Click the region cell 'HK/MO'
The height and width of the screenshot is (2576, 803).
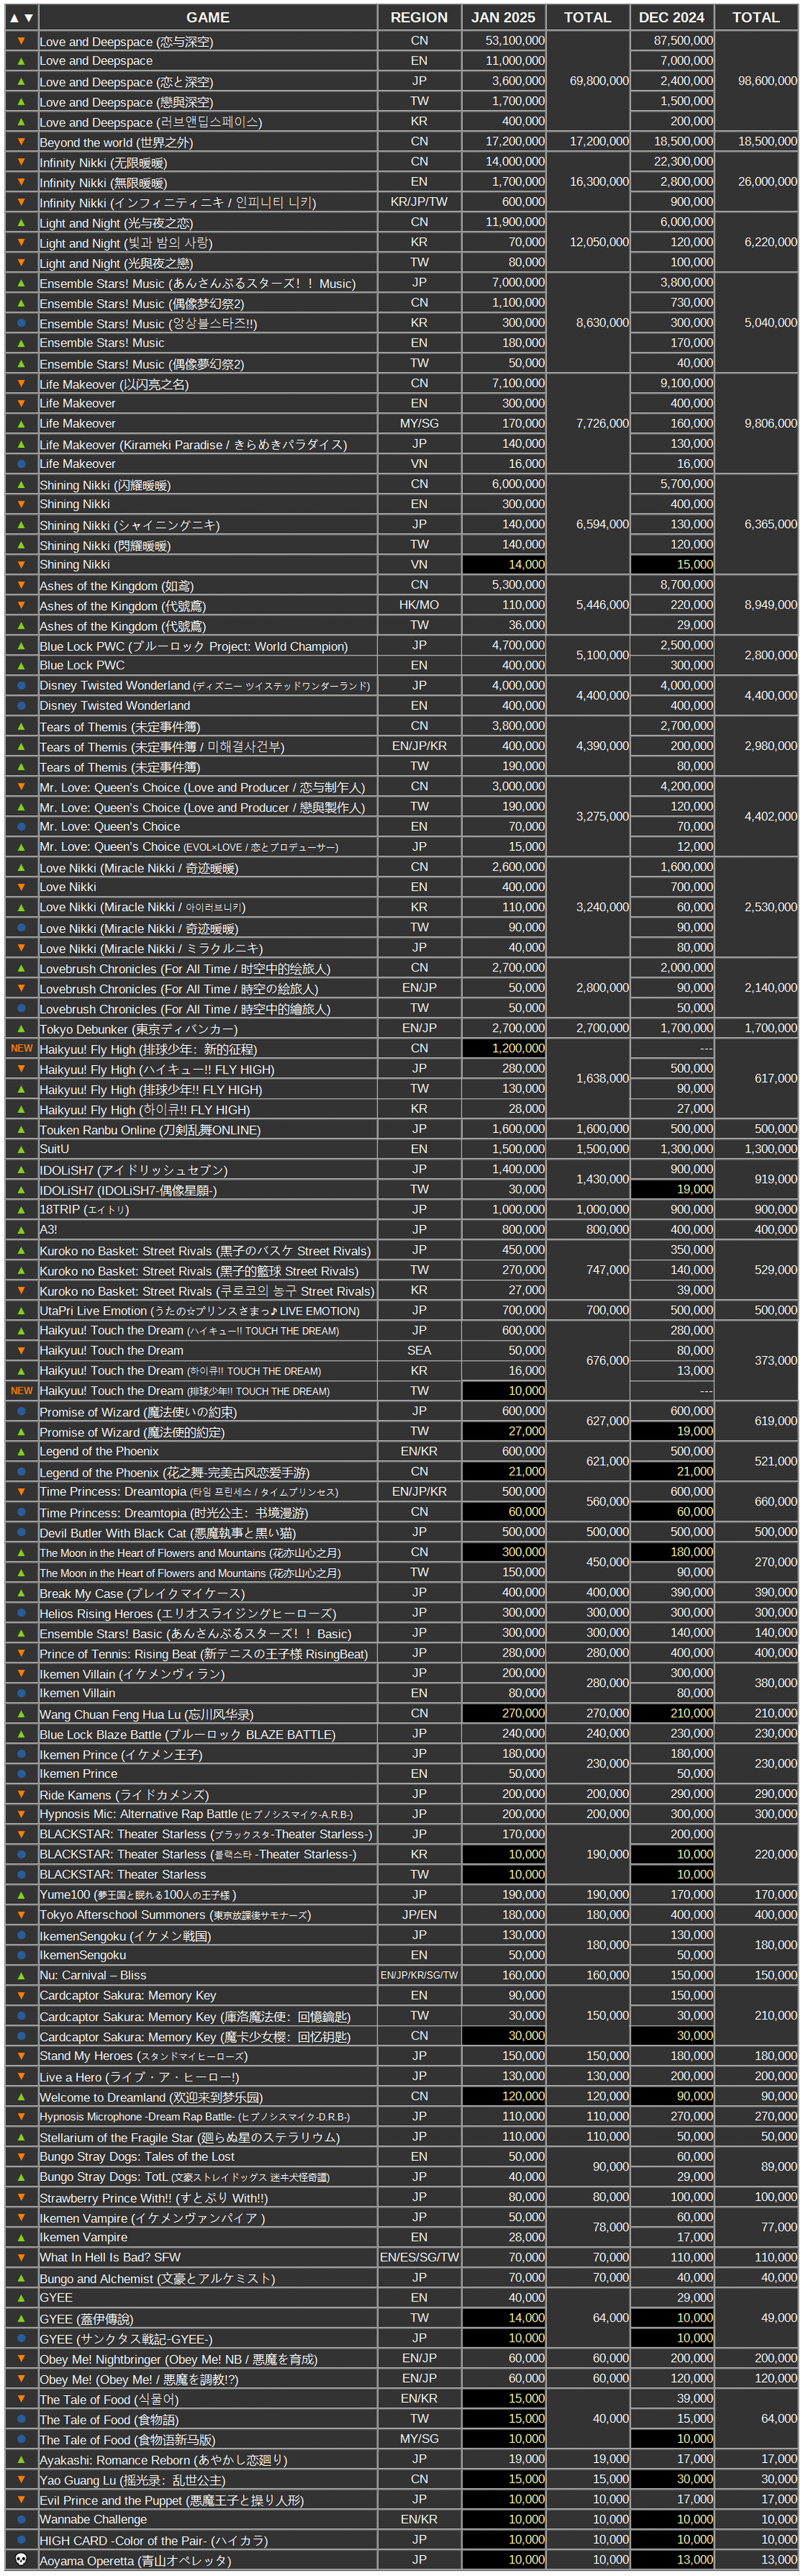click(419, 605)
